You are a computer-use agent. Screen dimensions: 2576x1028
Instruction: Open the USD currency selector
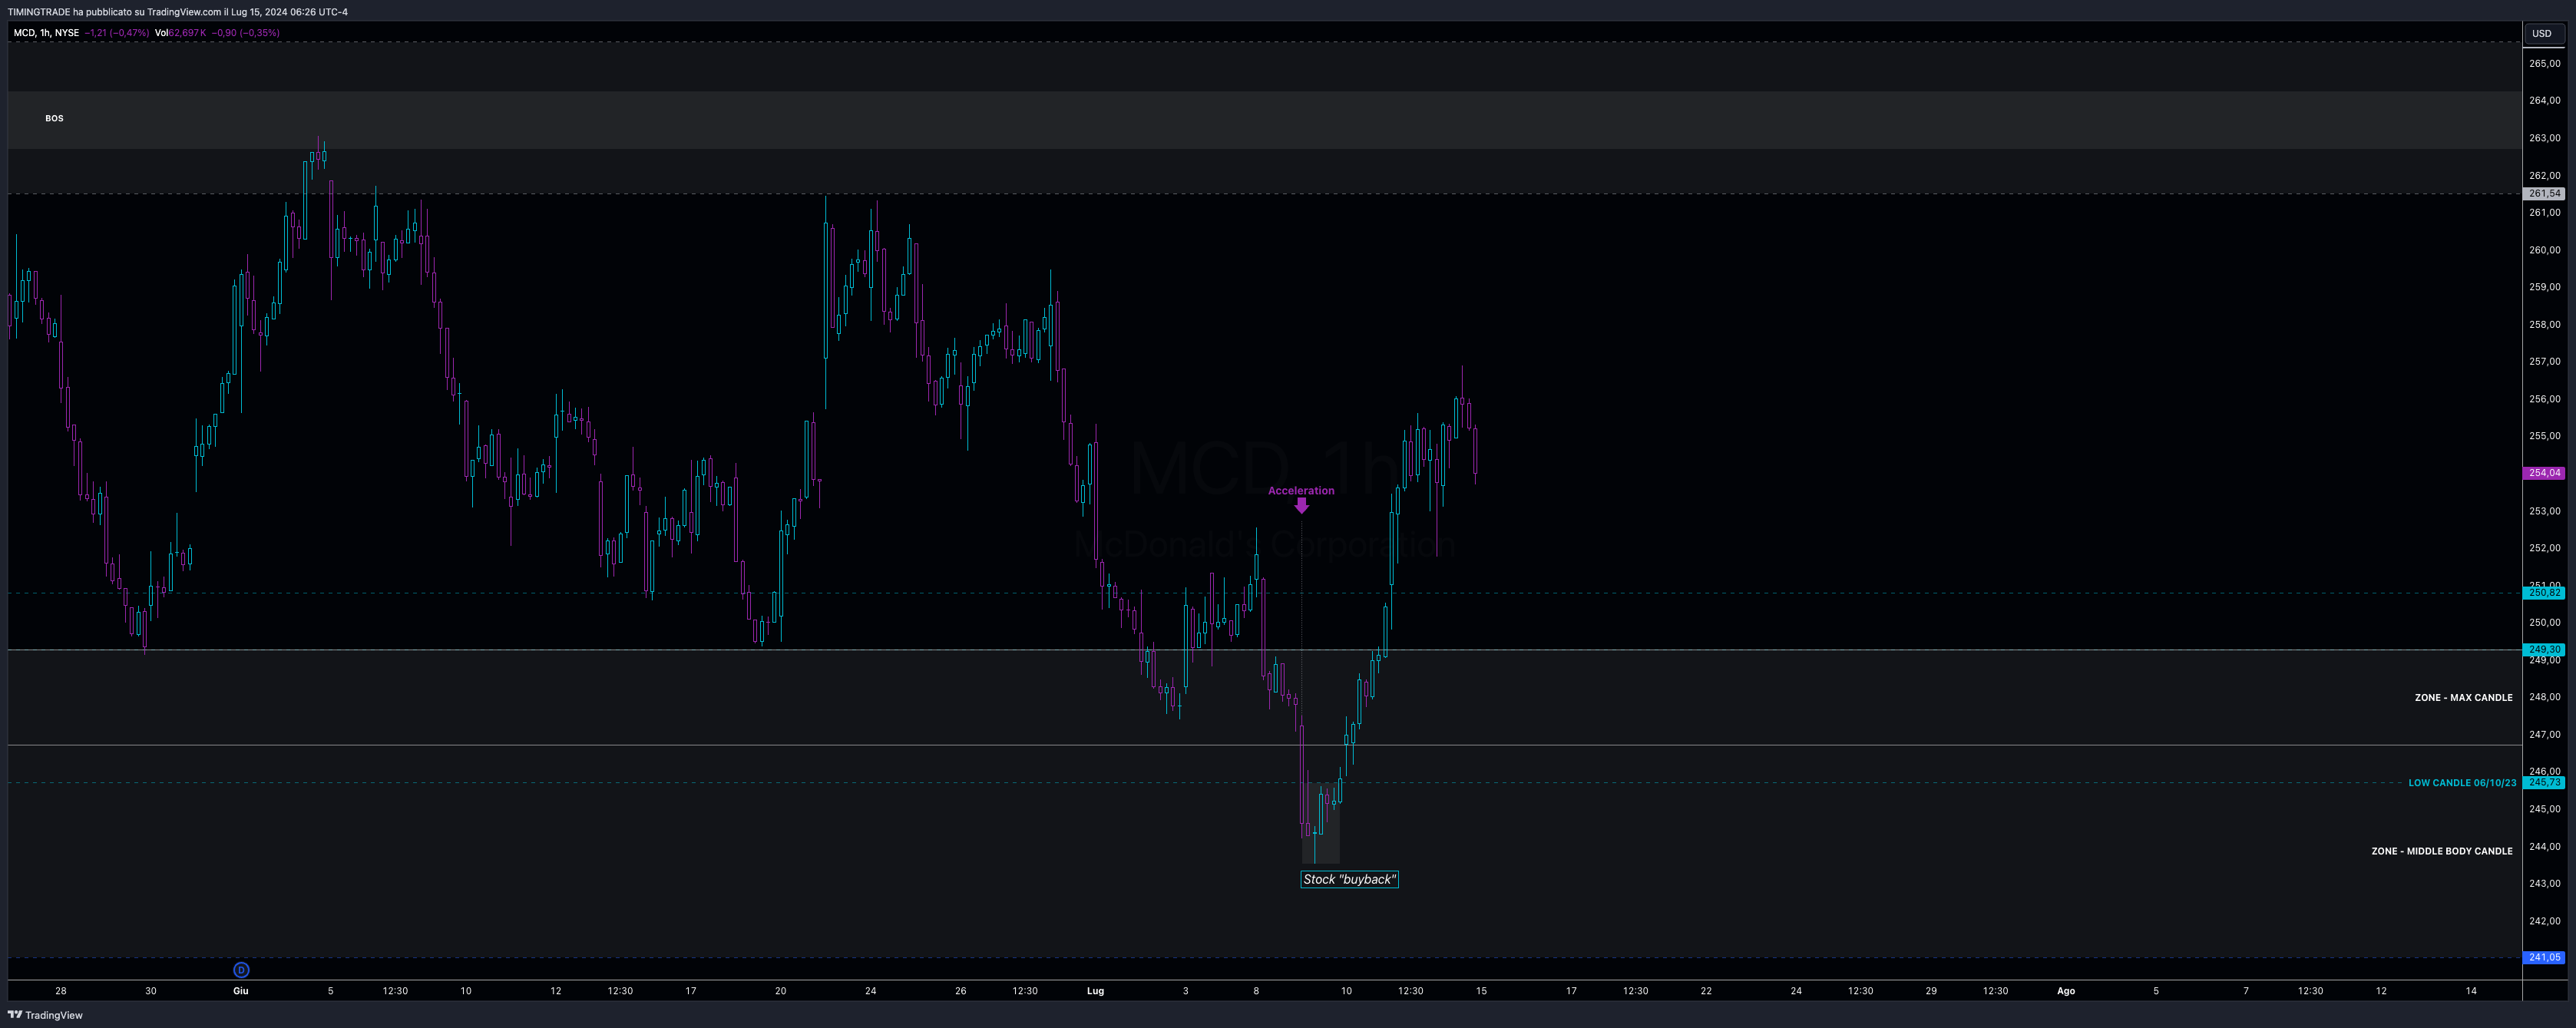pos(2541,33)
